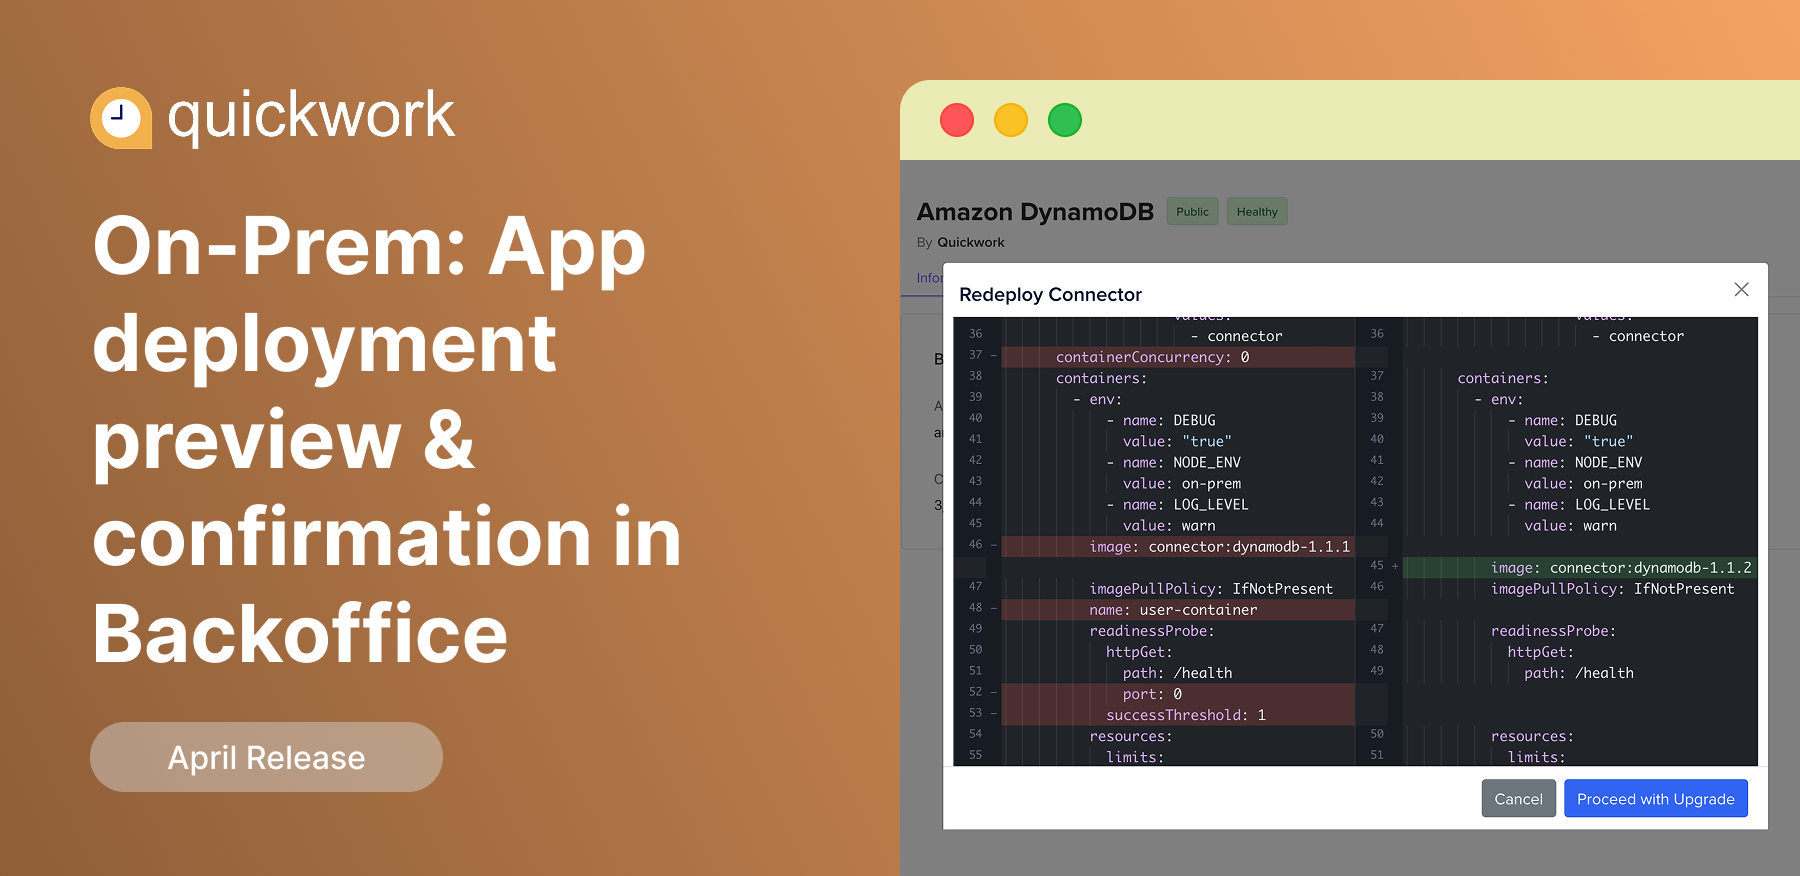The height and width of the screenshot is (876, 1800).
Task: Close the Redeploy Connector dialog with X
Action: coord(1741,289)
